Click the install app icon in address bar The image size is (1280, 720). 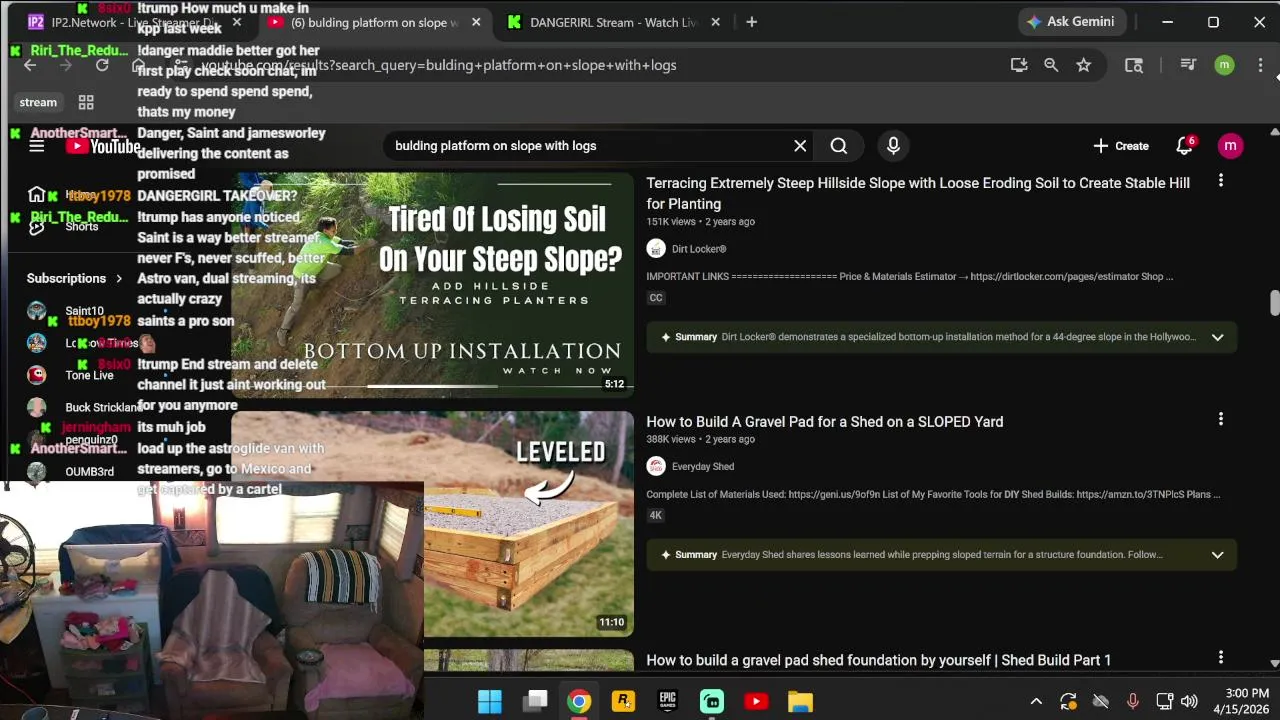(x=1019, y=65)
